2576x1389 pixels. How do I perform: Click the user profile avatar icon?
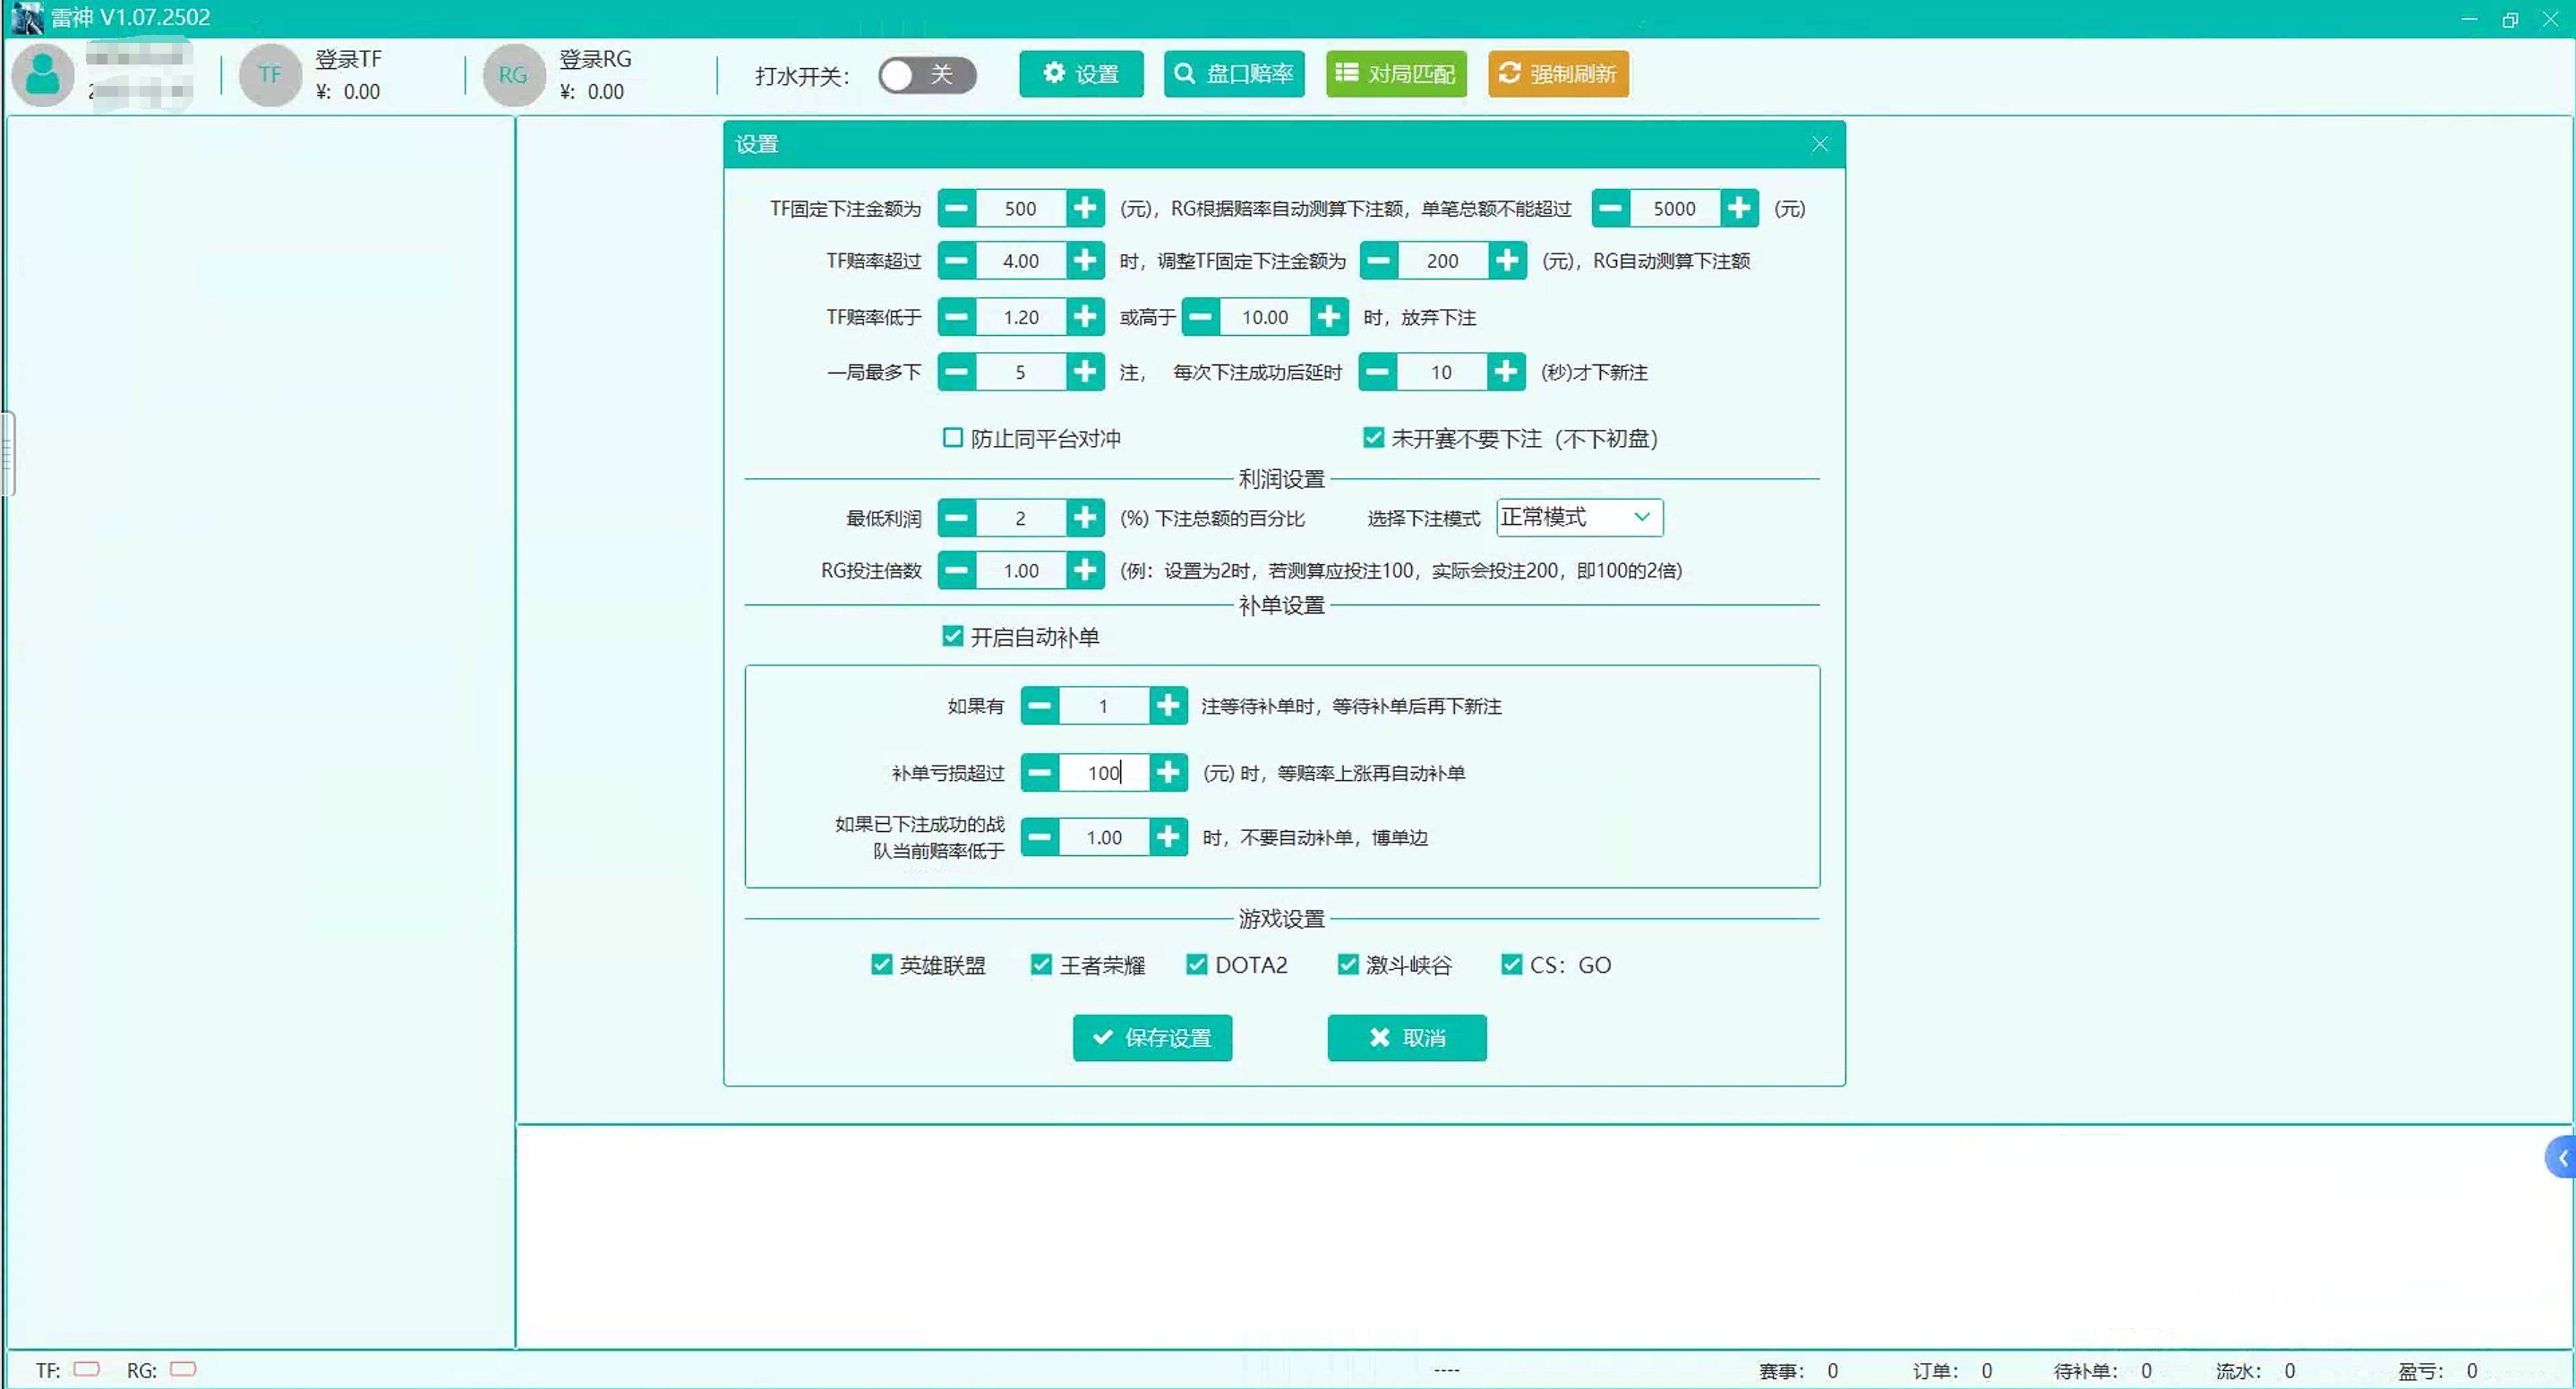(42, 75)
